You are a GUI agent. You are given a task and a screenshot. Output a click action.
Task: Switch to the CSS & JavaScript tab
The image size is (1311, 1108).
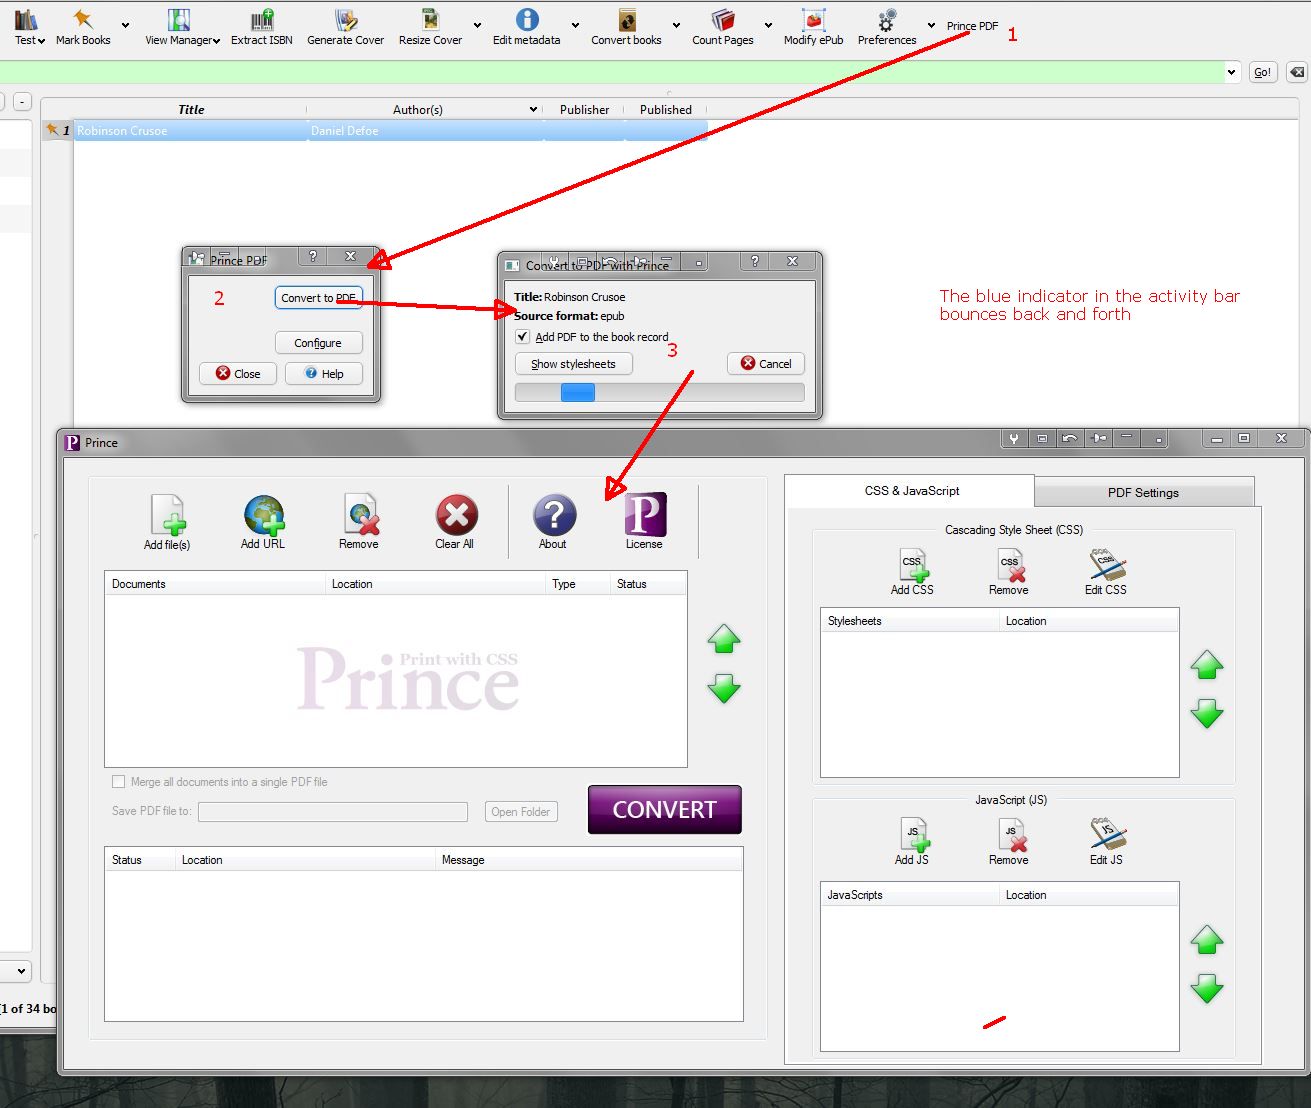[911, 491]
